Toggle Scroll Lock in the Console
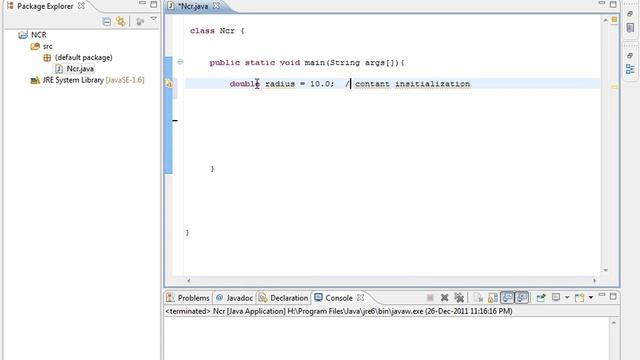This screenshot has height=360, width=640. click(x=493, y=298)
